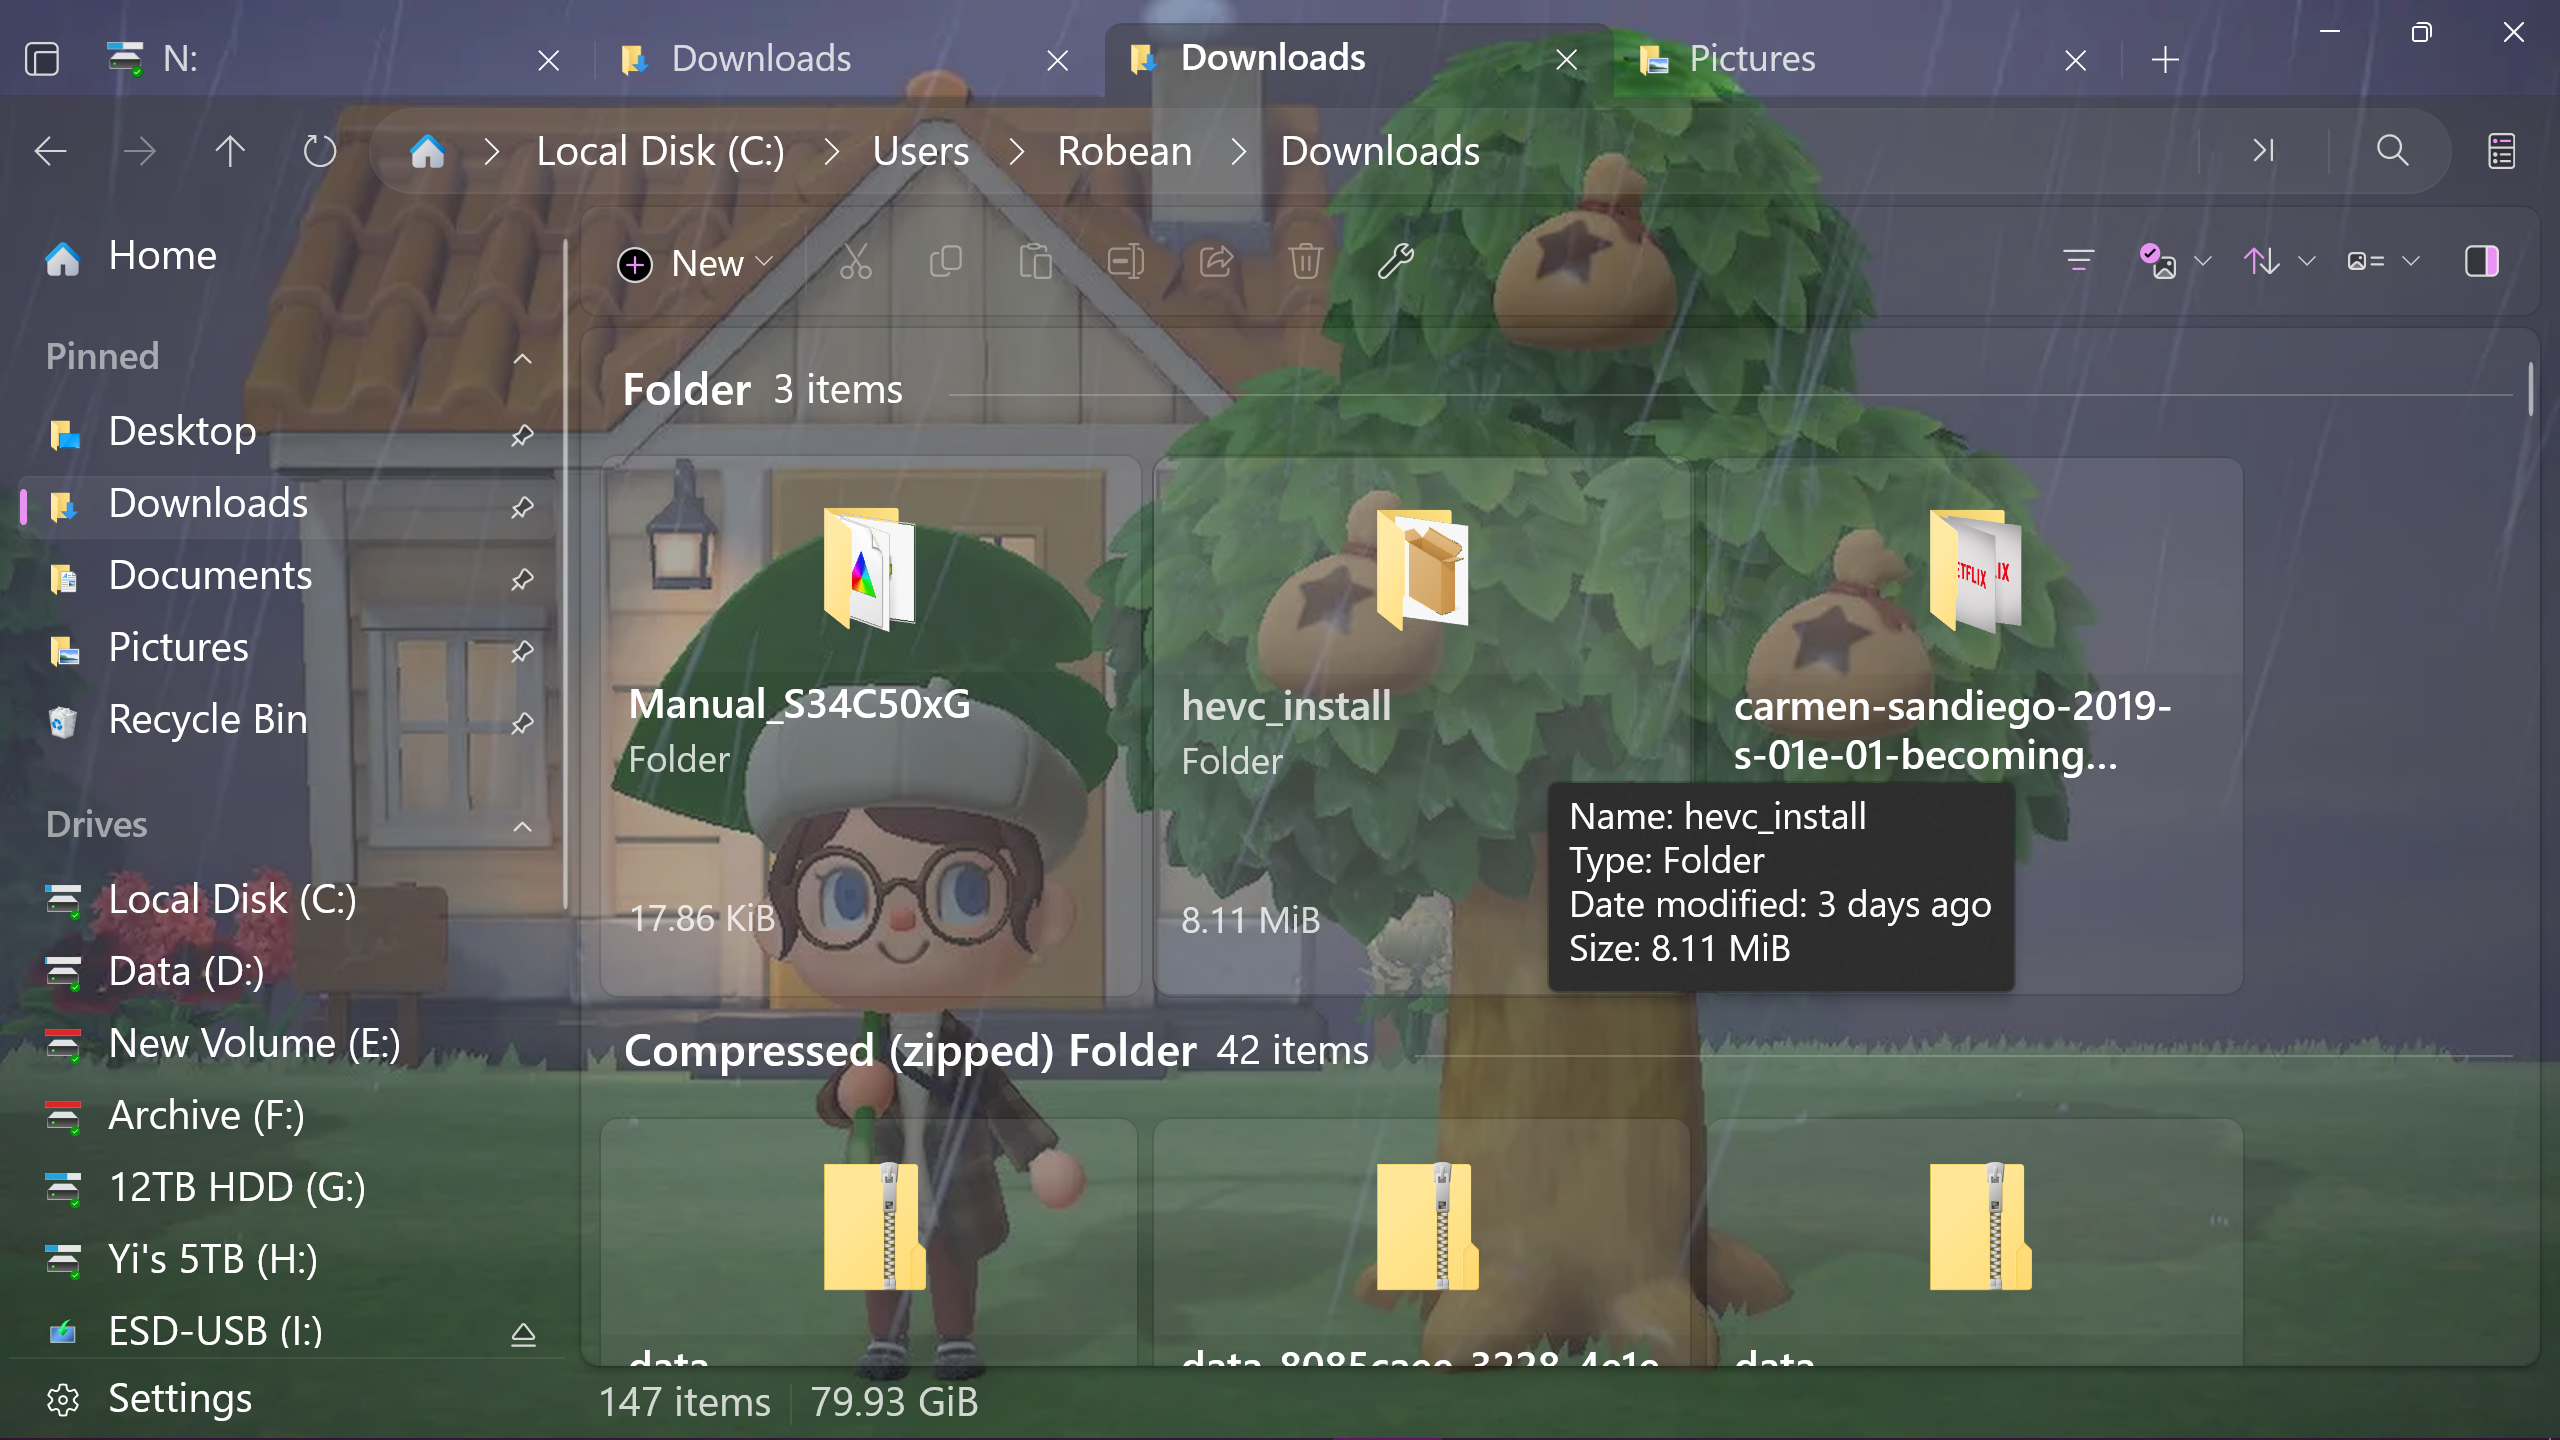The image size is (2560, 1440).
Task: Expand the breadcrumb chevron after Robean
Action: coord(1238,152)
